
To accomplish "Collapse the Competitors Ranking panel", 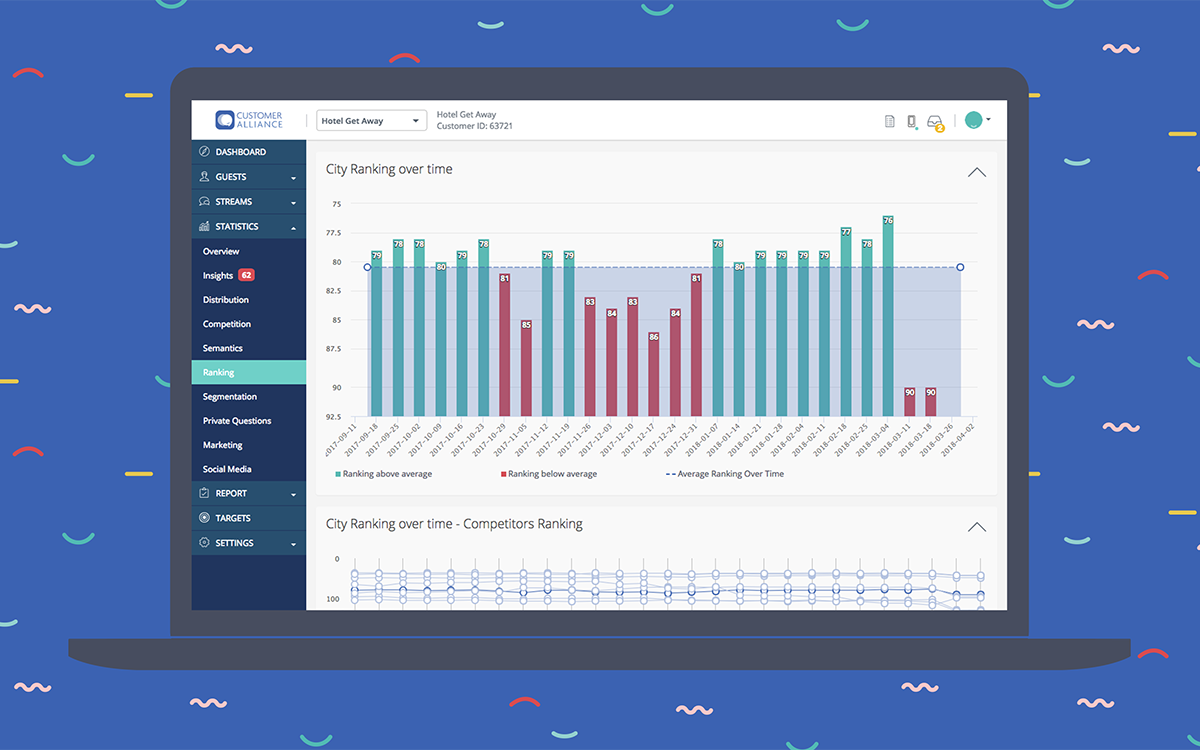I will [977, 527].
